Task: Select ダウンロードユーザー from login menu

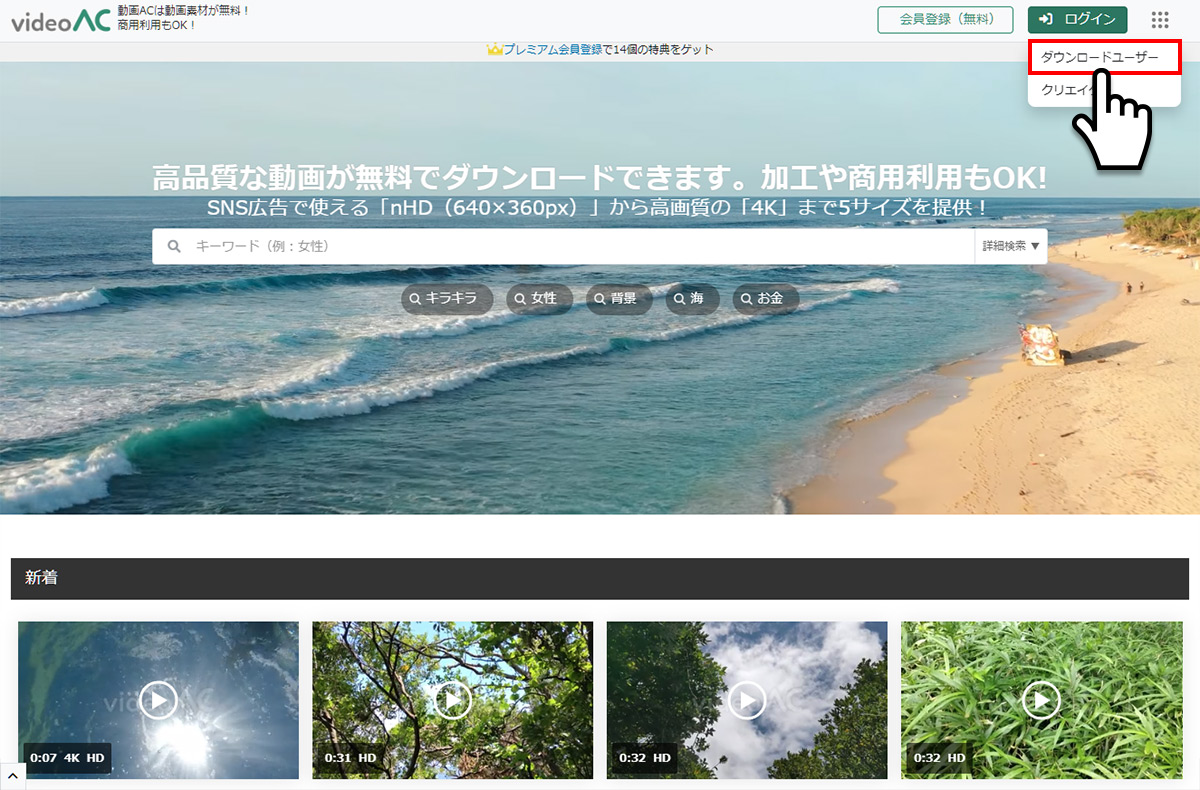Action: pyautogui.click(x=1104, y=58)
